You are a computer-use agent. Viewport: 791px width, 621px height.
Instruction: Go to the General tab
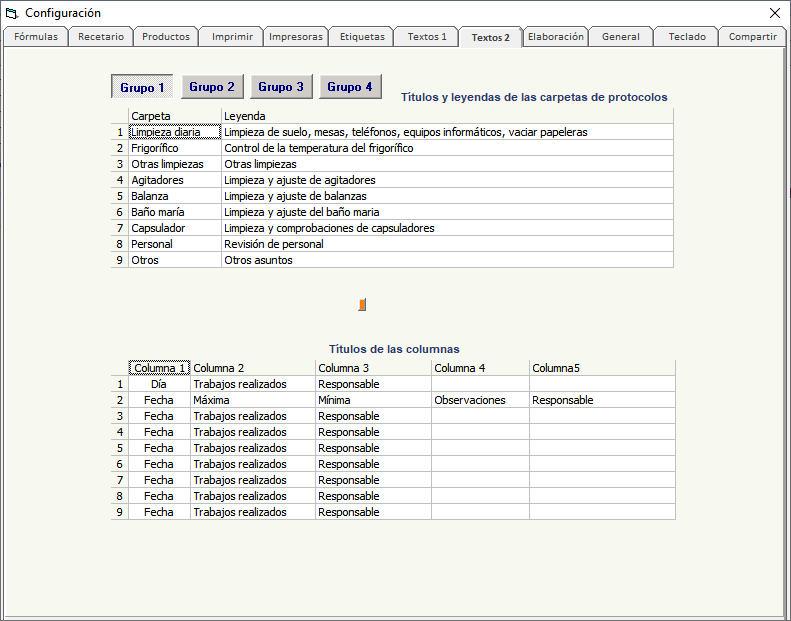(x=621, y=37)
